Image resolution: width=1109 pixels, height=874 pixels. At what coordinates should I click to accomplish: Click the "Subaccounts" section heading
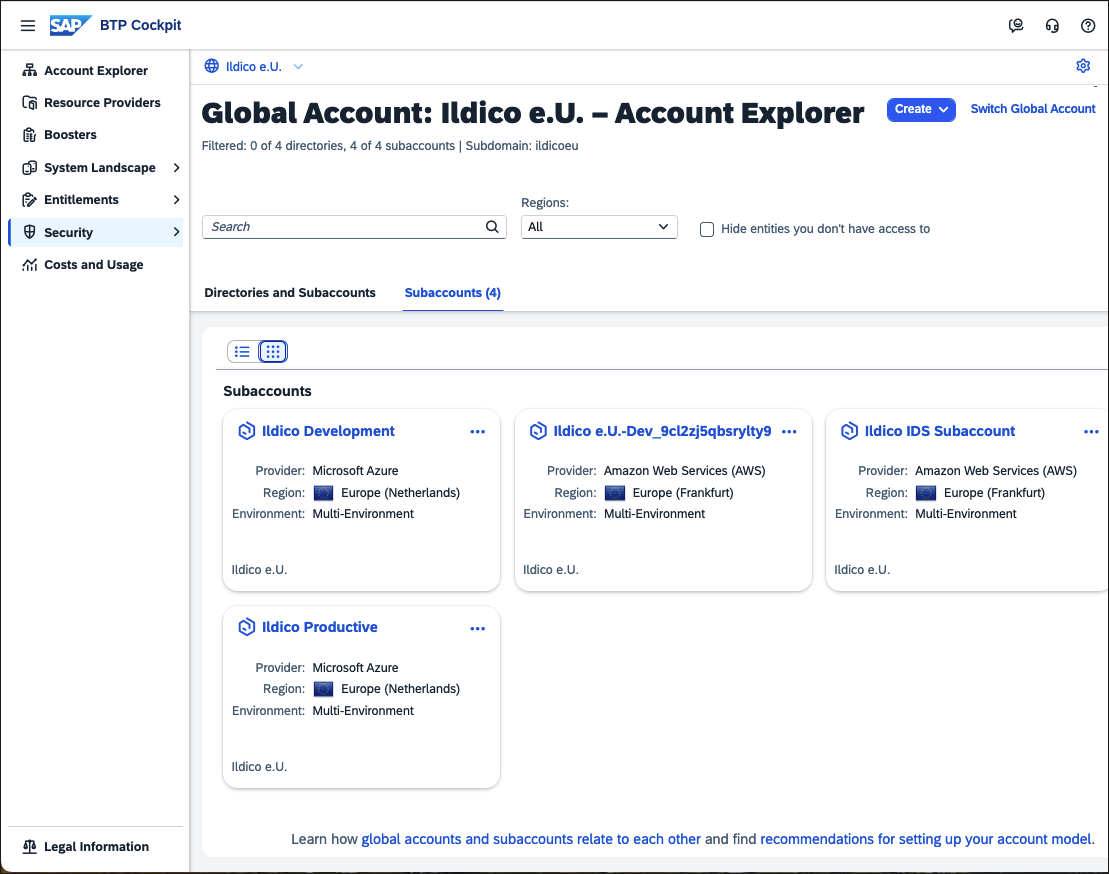click(x=267, y=391)
